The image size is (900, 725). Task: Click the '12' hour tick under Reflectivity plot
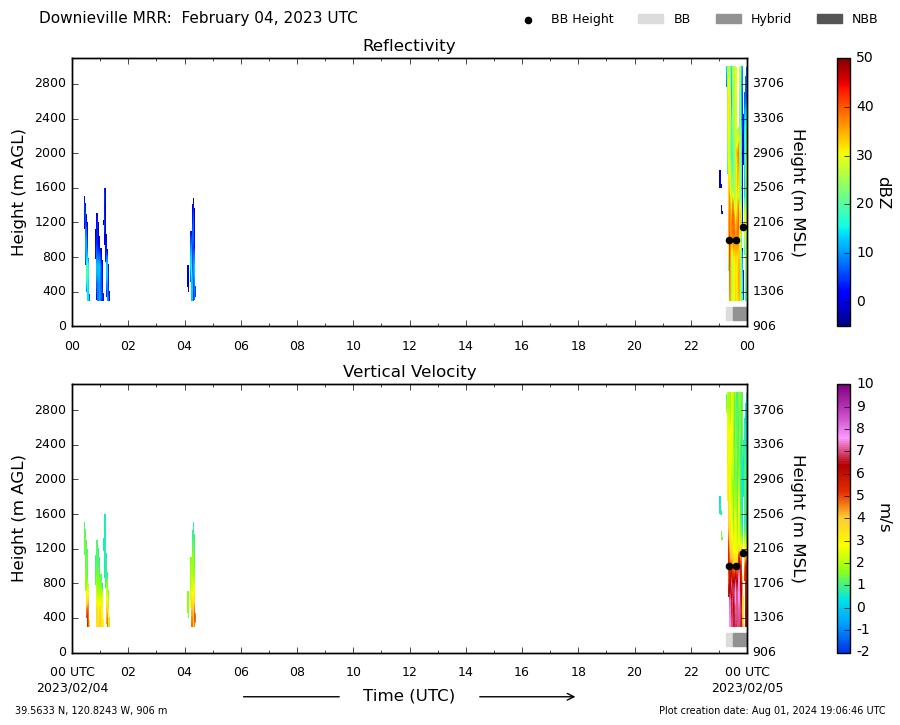coord(409,346)
